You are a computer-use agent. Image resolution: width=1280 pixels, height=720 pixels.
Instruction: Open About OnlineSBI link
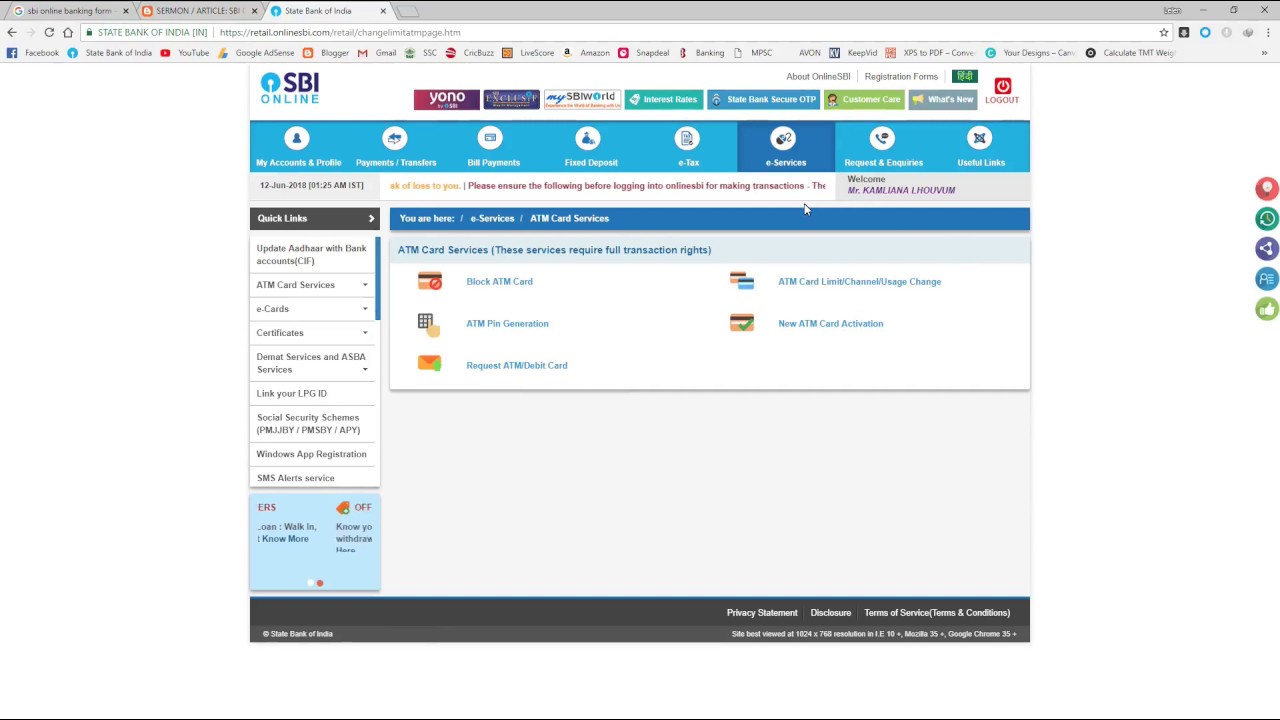818,76
